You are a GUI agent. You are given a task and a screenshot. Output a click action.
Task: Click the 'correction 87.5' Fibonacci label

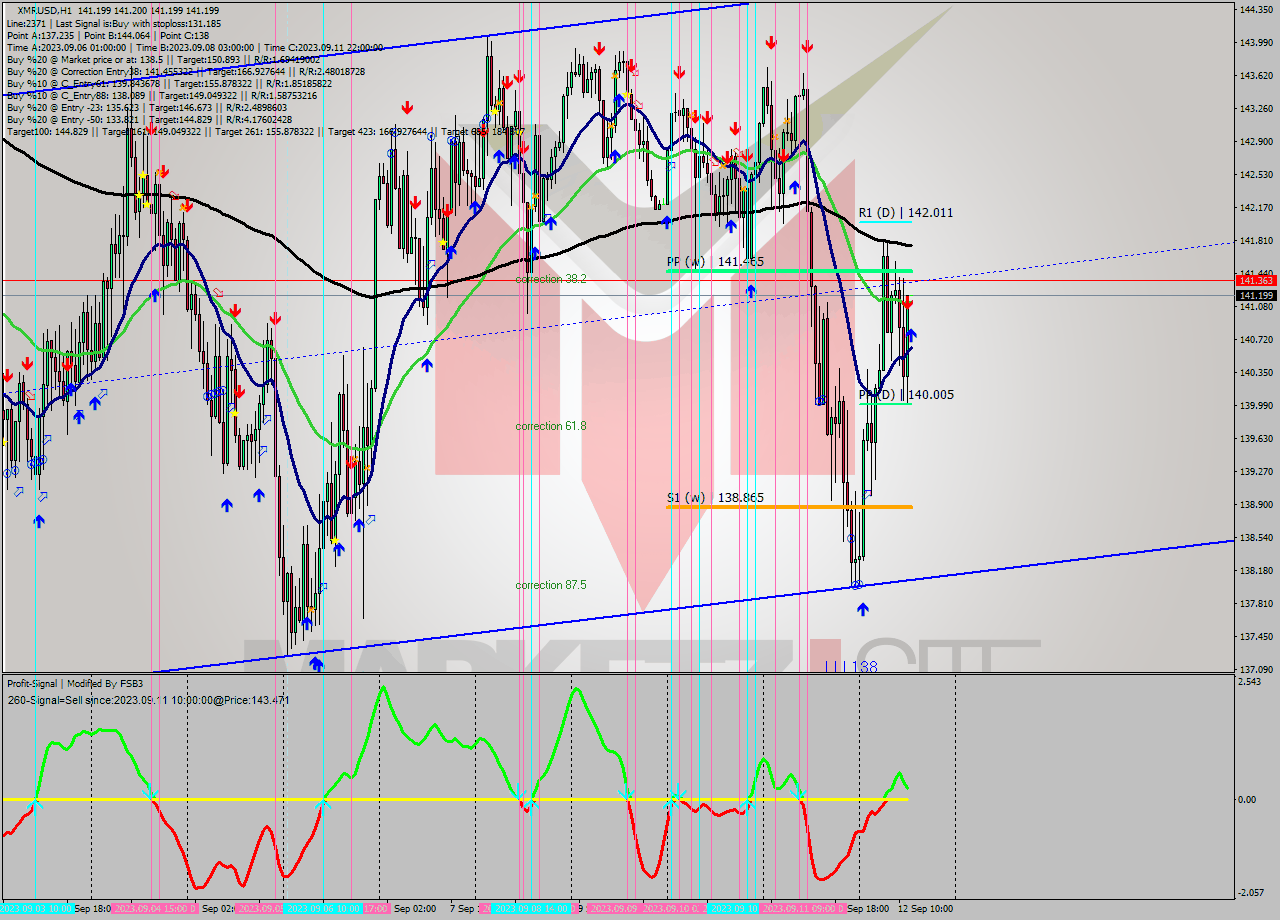(551, 585)
